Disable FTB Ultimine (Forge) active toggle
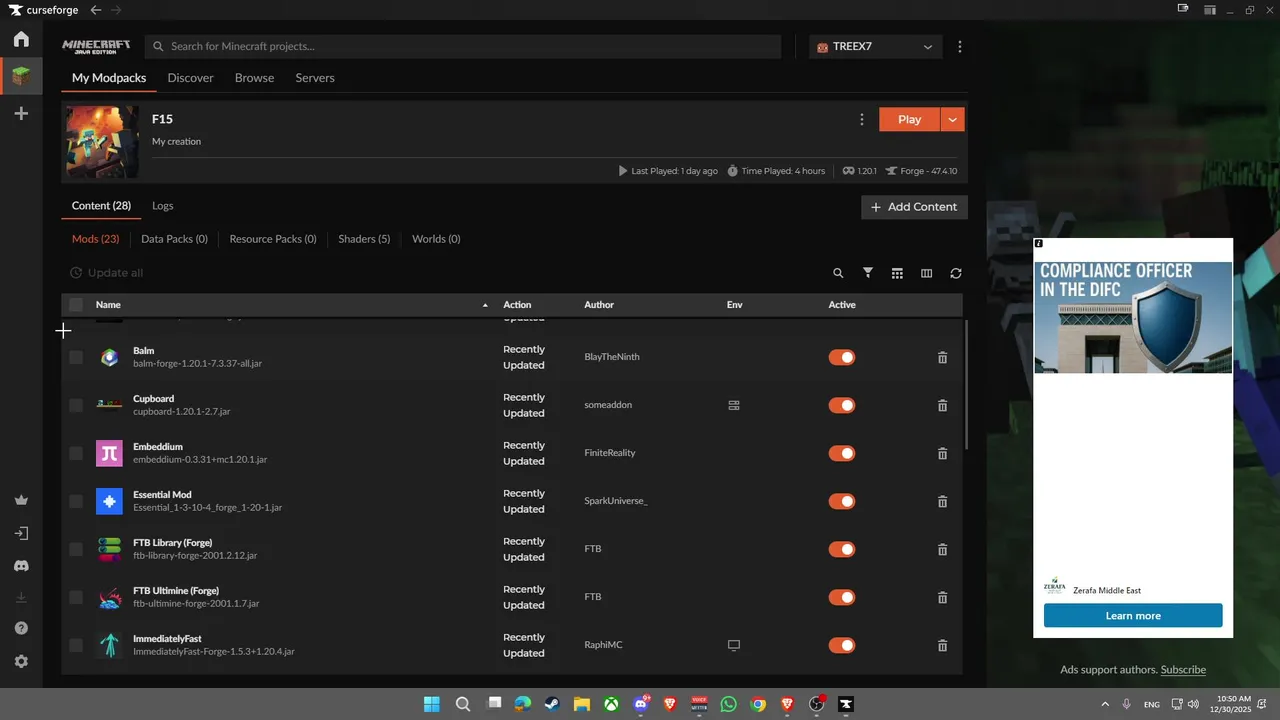 point(842,597)
